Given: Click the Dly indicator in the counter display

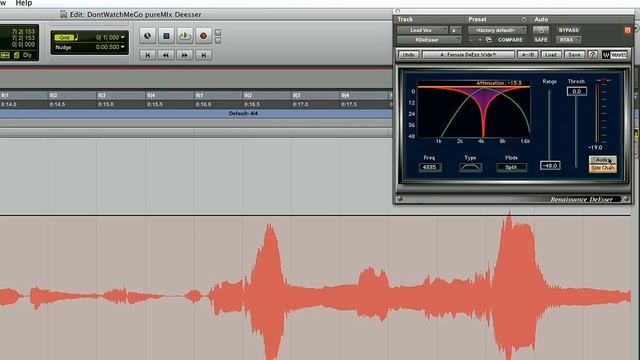Looking at the screenshot, I should pyautogui.click(x=27, y=55).
